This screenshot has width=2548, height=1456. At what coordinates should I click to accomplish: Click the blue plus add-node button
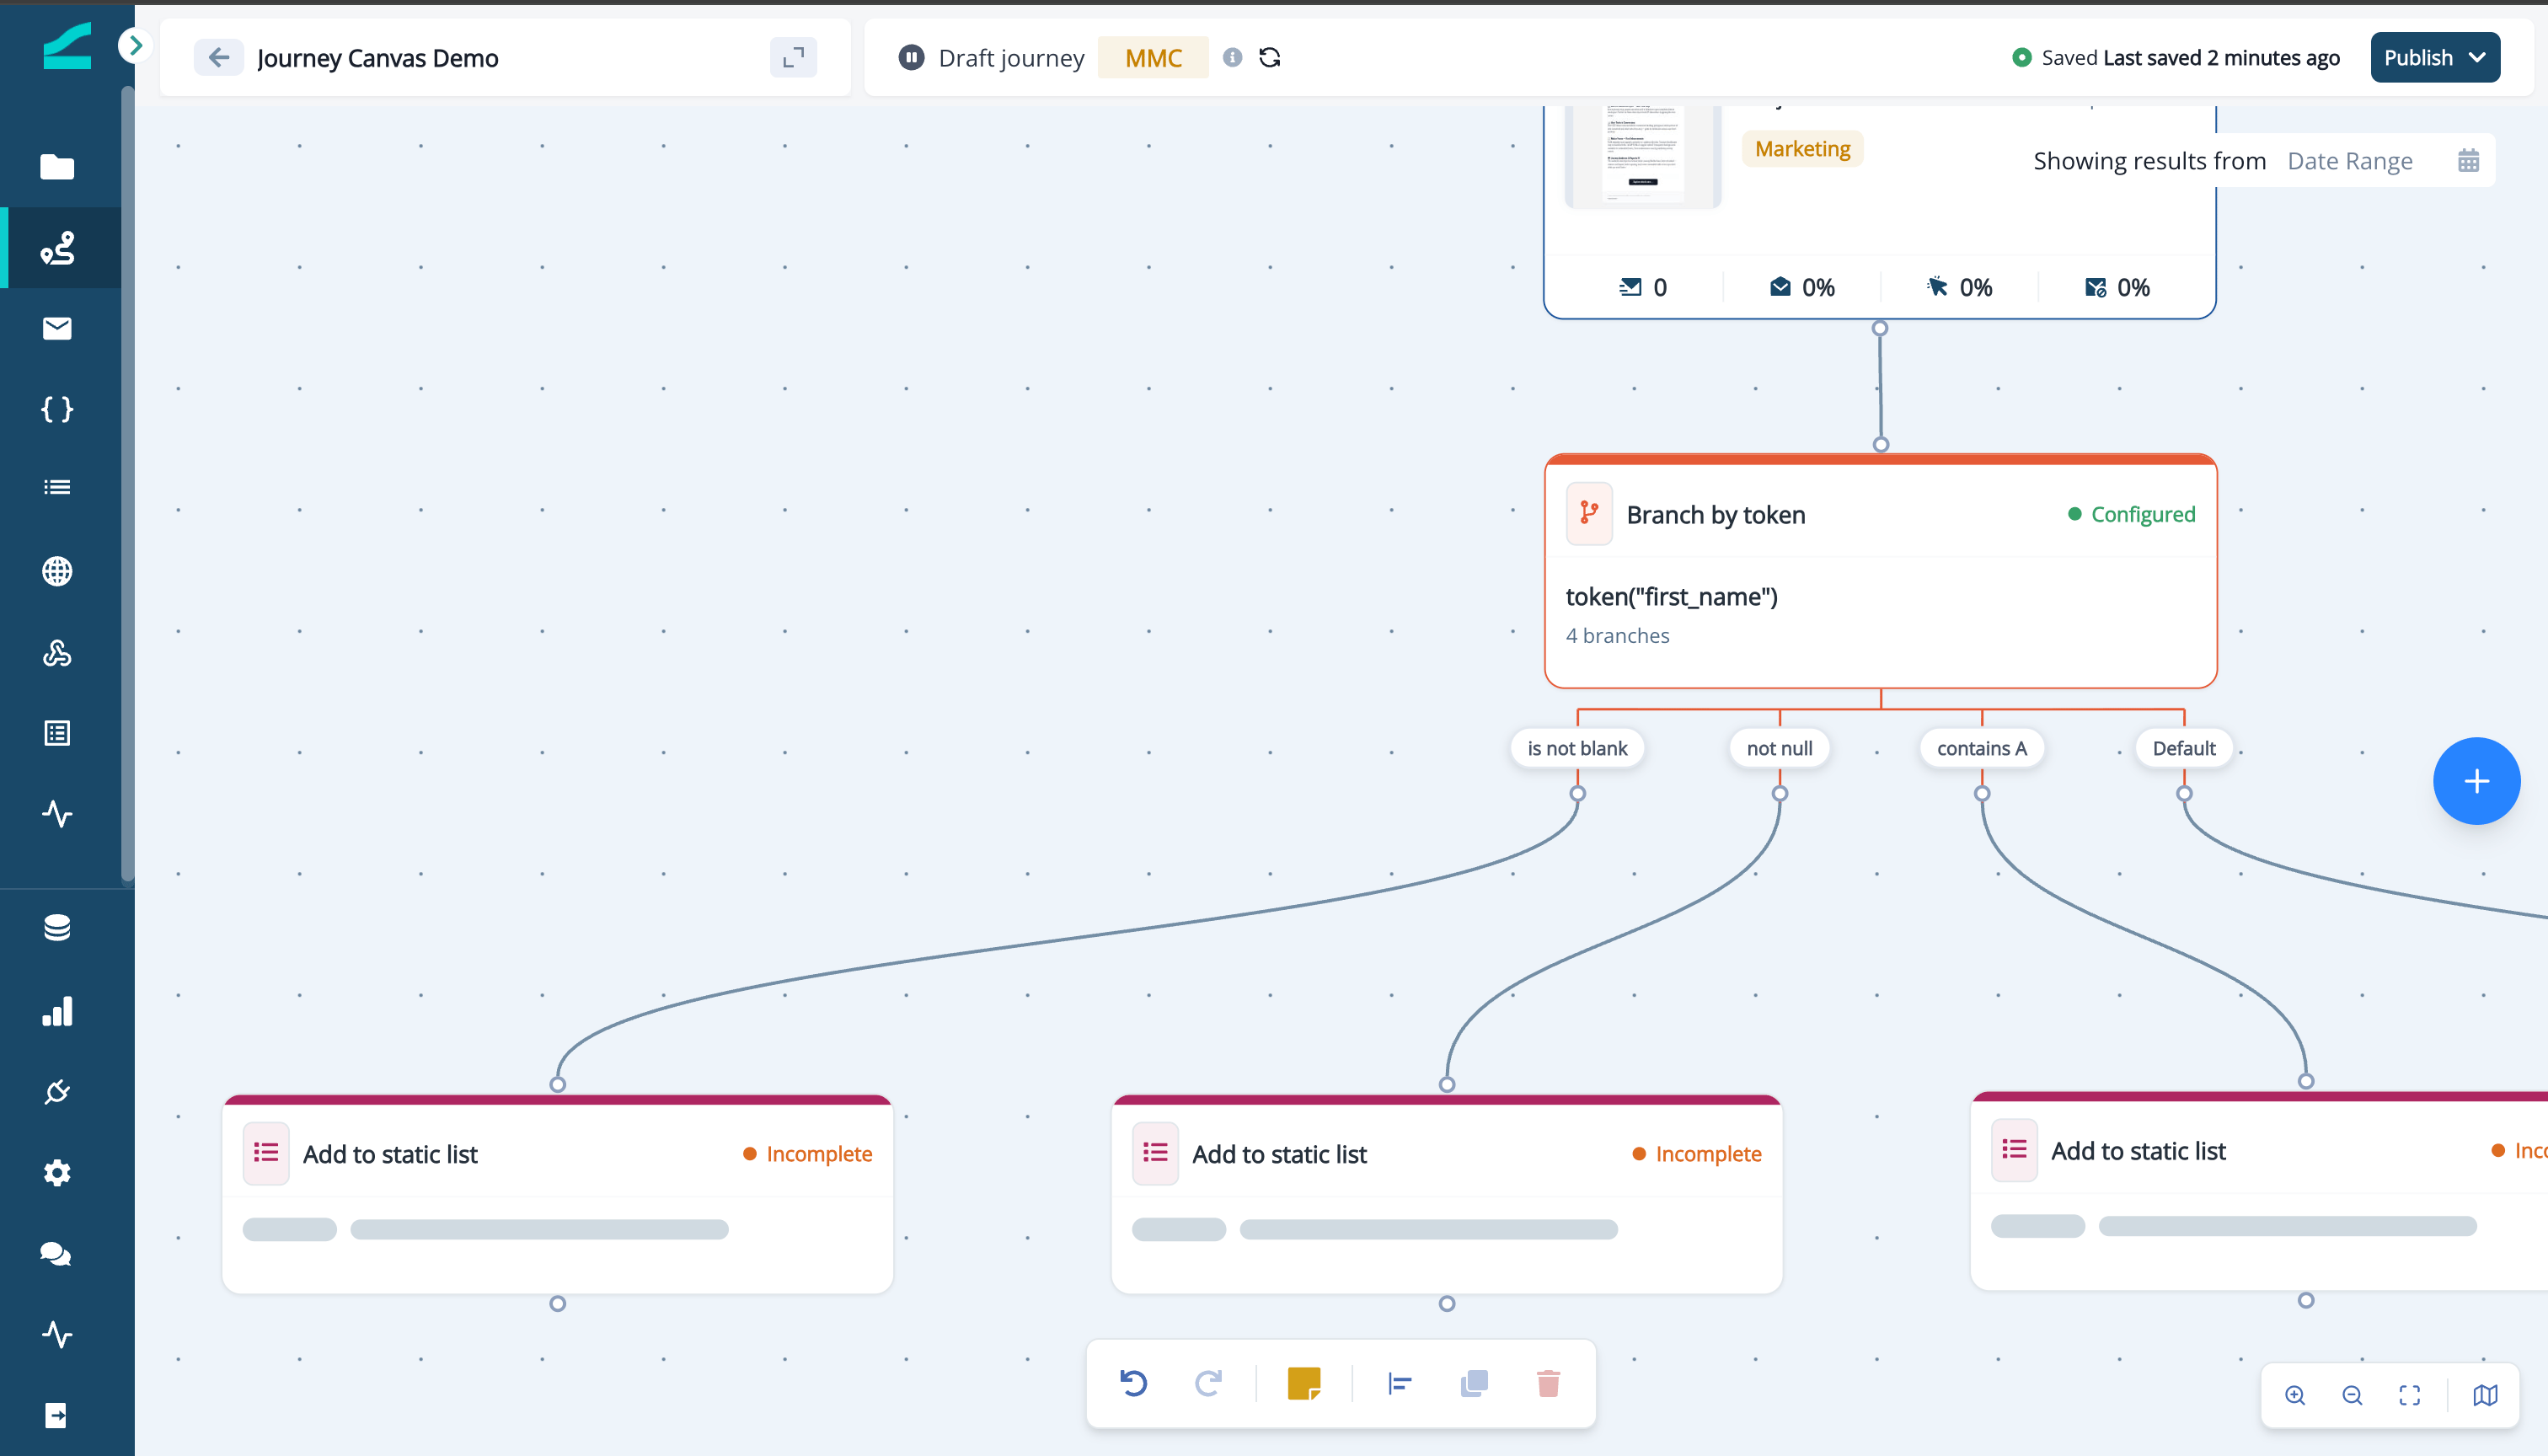coord(2476,781)
